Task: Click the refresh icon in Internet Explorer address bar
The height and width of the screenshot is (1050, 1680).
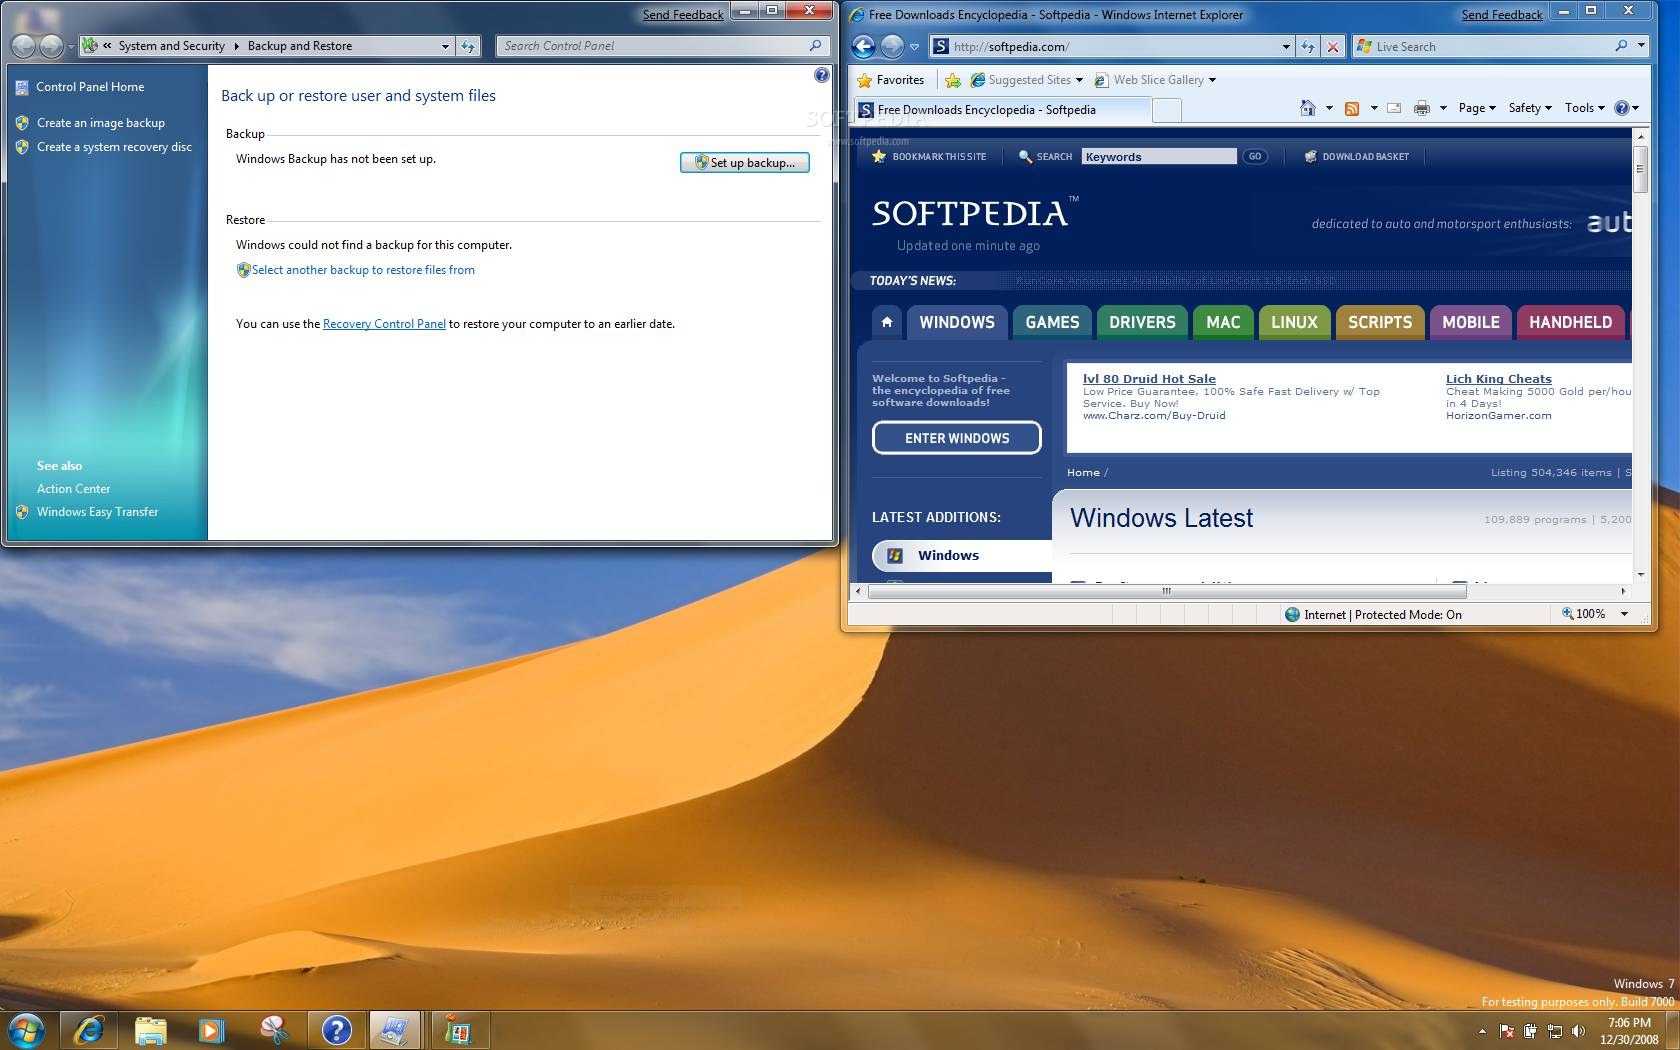Action: [1308, 46]
